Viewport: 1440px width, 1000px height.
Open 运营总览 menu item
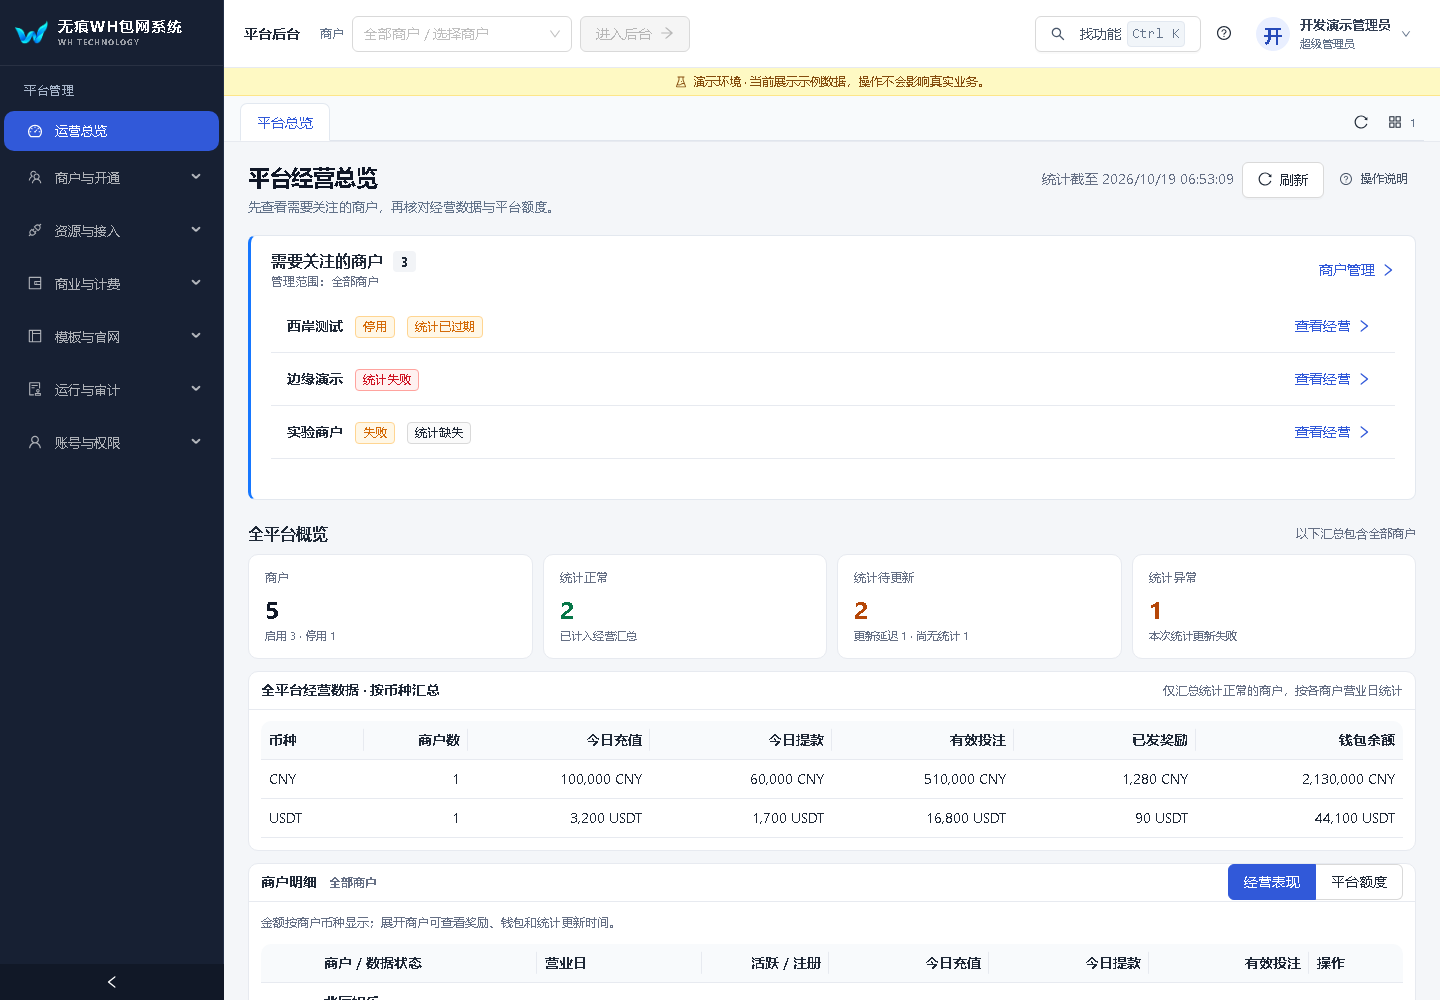[x=112, y=131]
